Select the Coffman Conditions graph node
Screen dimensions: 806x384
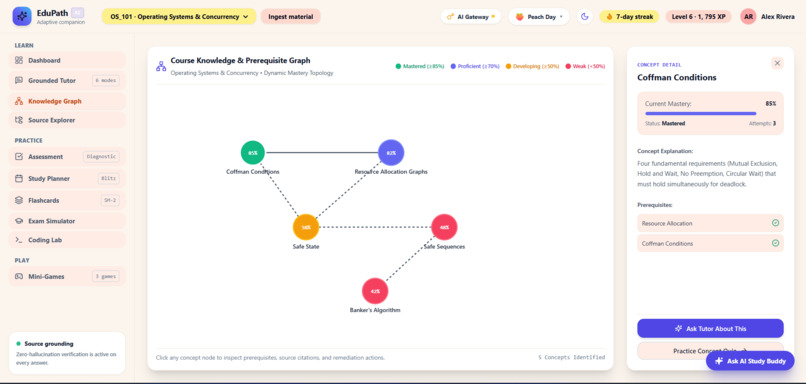point(253,153)
